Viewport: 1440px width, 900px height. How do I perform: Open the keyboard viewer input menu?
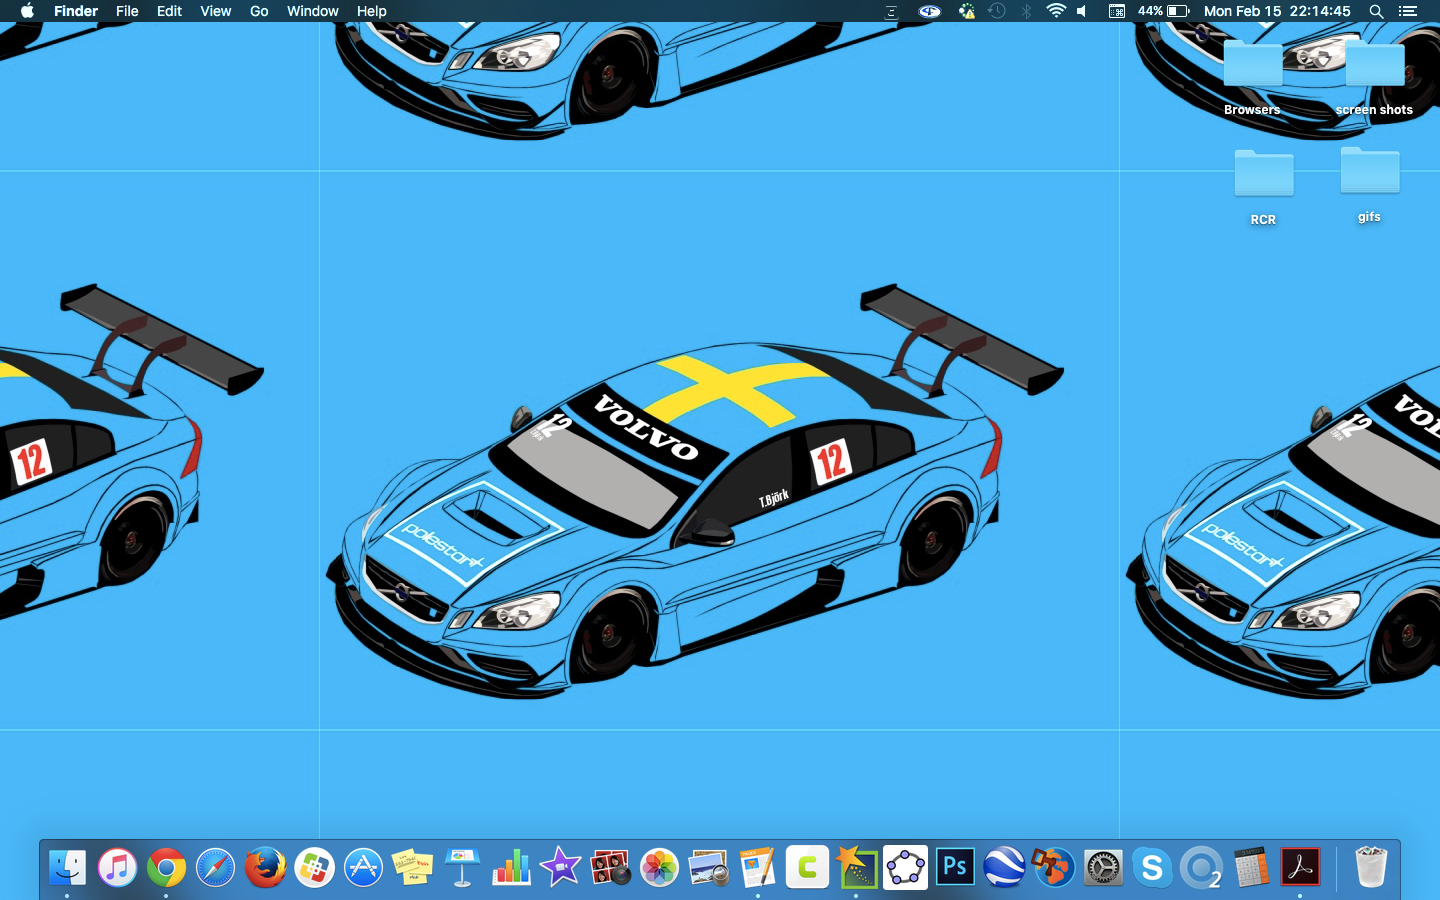click(1117, 11)
